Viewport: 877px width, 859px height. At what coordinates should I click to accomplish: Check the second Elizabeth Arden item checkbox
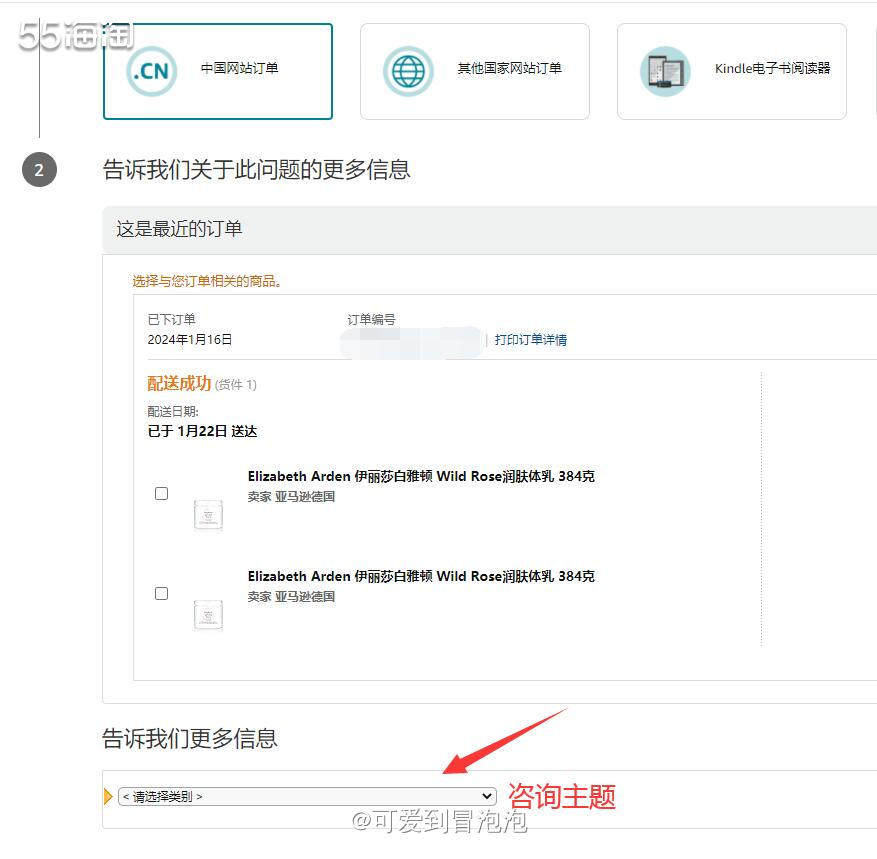click(x=161, y=593)
